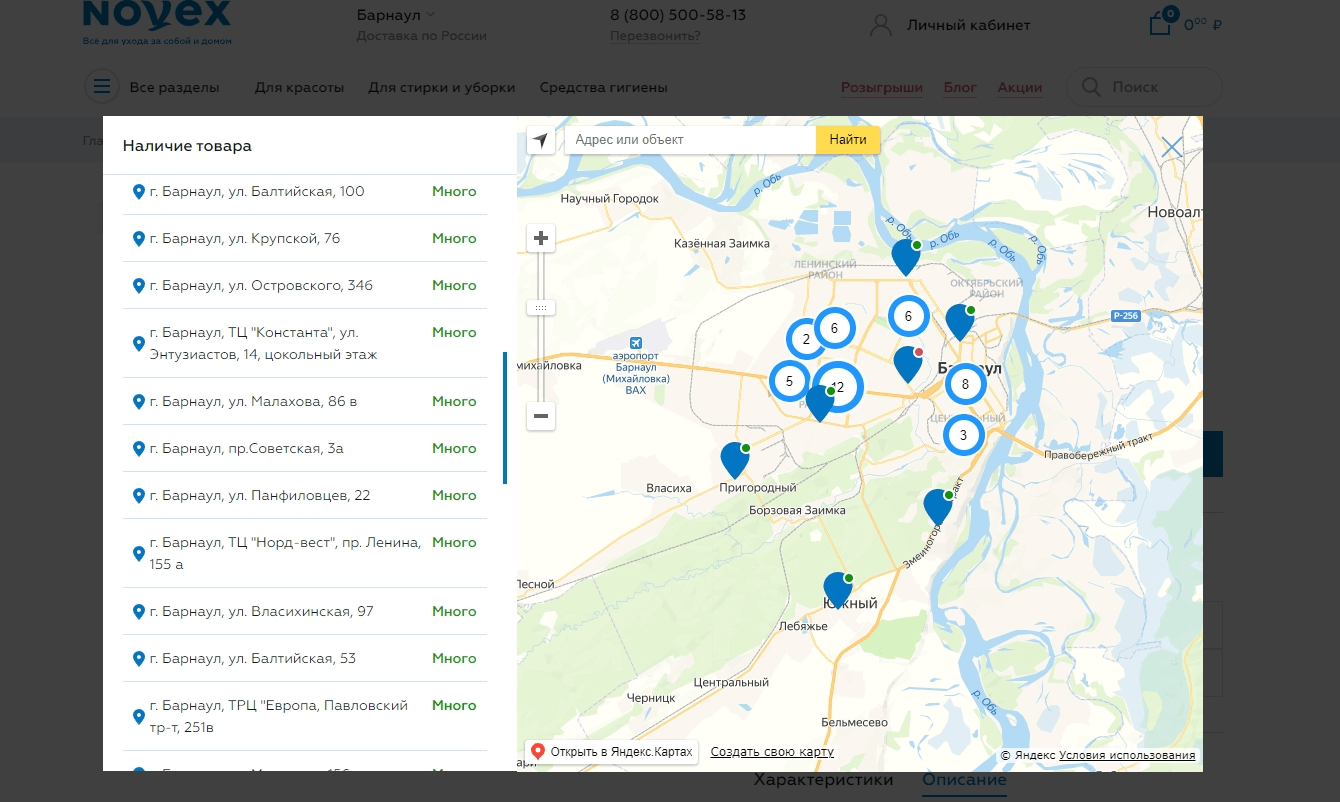
Task: Click the store marker in Октябрьский район
Action: click(x=960, y=322)
